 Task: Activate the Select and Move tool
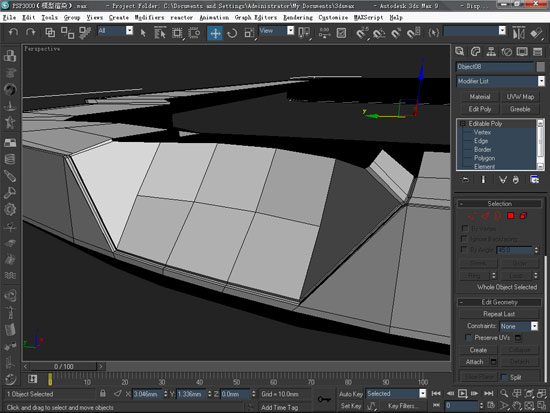[x=215, y=33]
